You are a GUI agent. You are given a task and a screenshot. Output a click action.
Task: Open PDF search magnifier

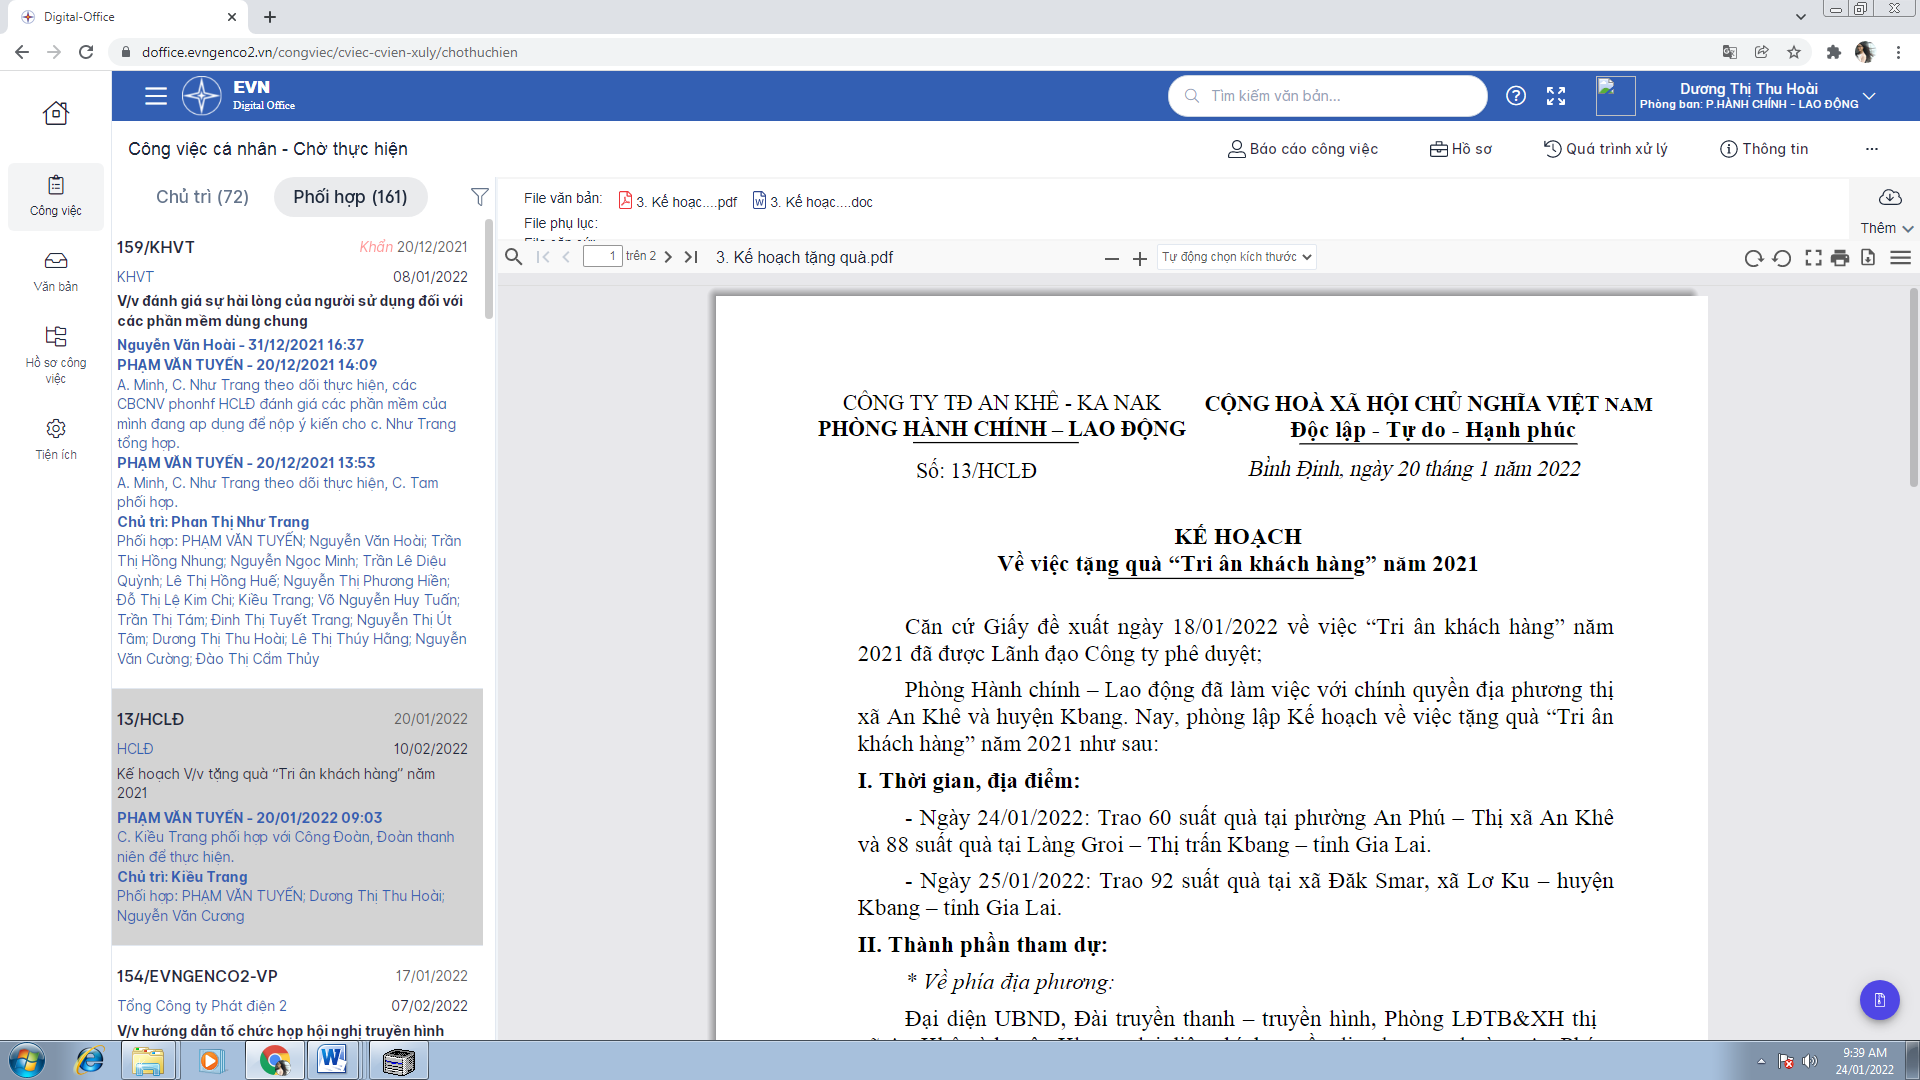[x=513, y=257]
